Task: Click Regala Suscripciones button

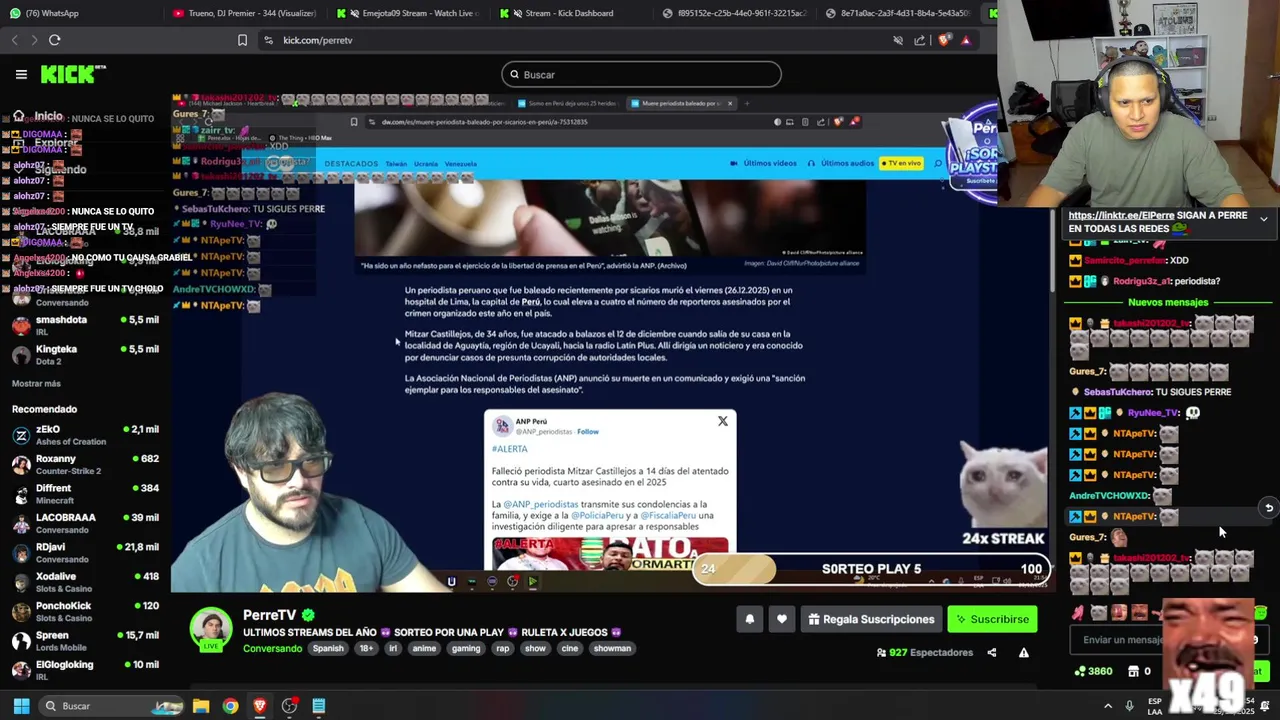Action: (x=870, y=620)
